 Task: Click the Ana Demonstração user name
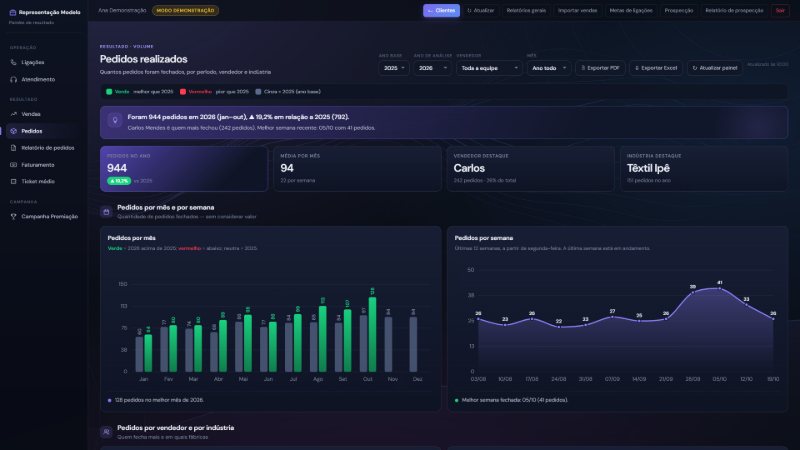[122, 11]
